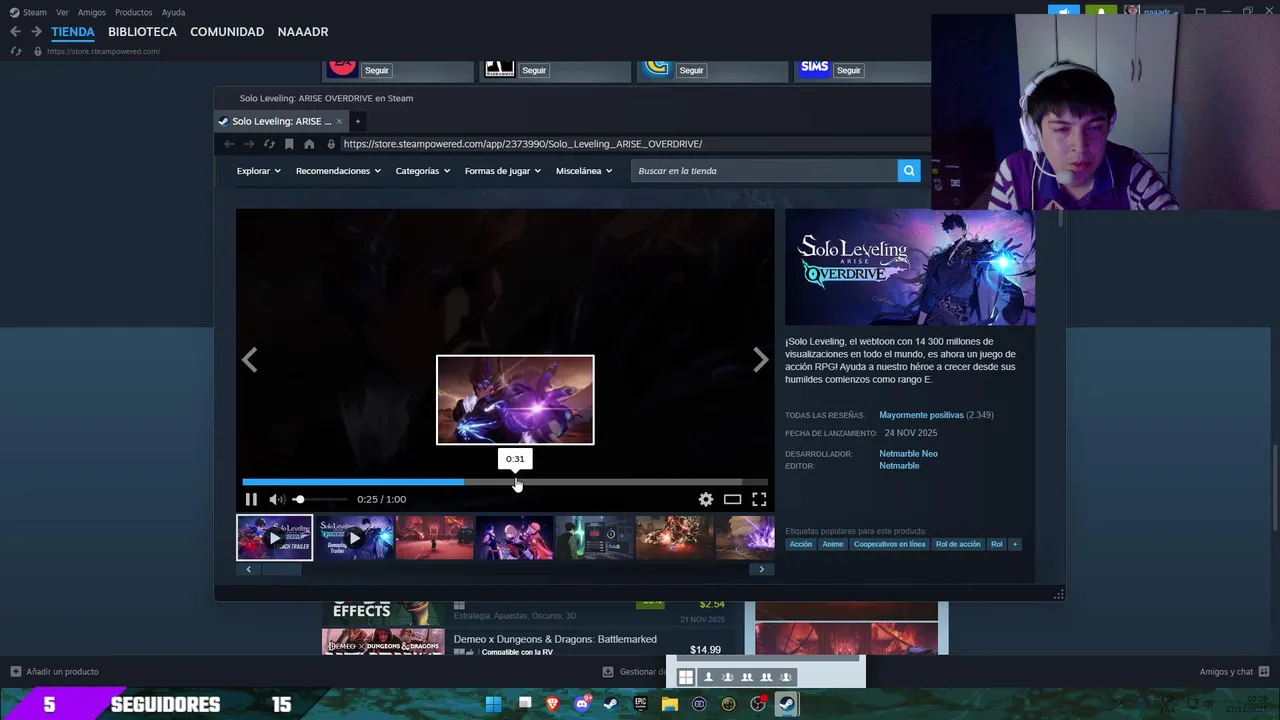Close the Solo Leveling browser tab
This screenshot has width=1280, height=720.
(x=339, y=121)
